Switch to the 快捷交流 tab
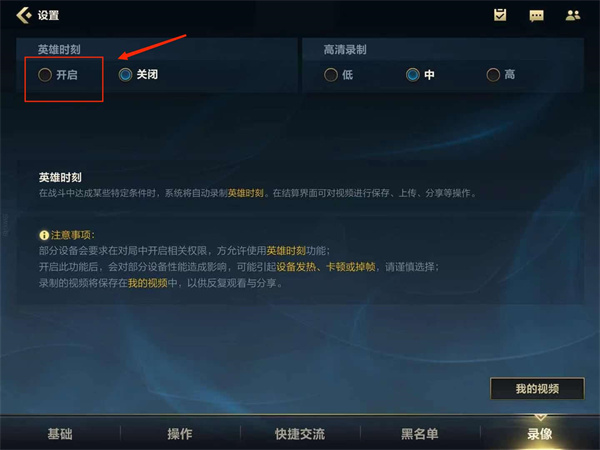The image size is (600, 450). click(x=300, y=434)
